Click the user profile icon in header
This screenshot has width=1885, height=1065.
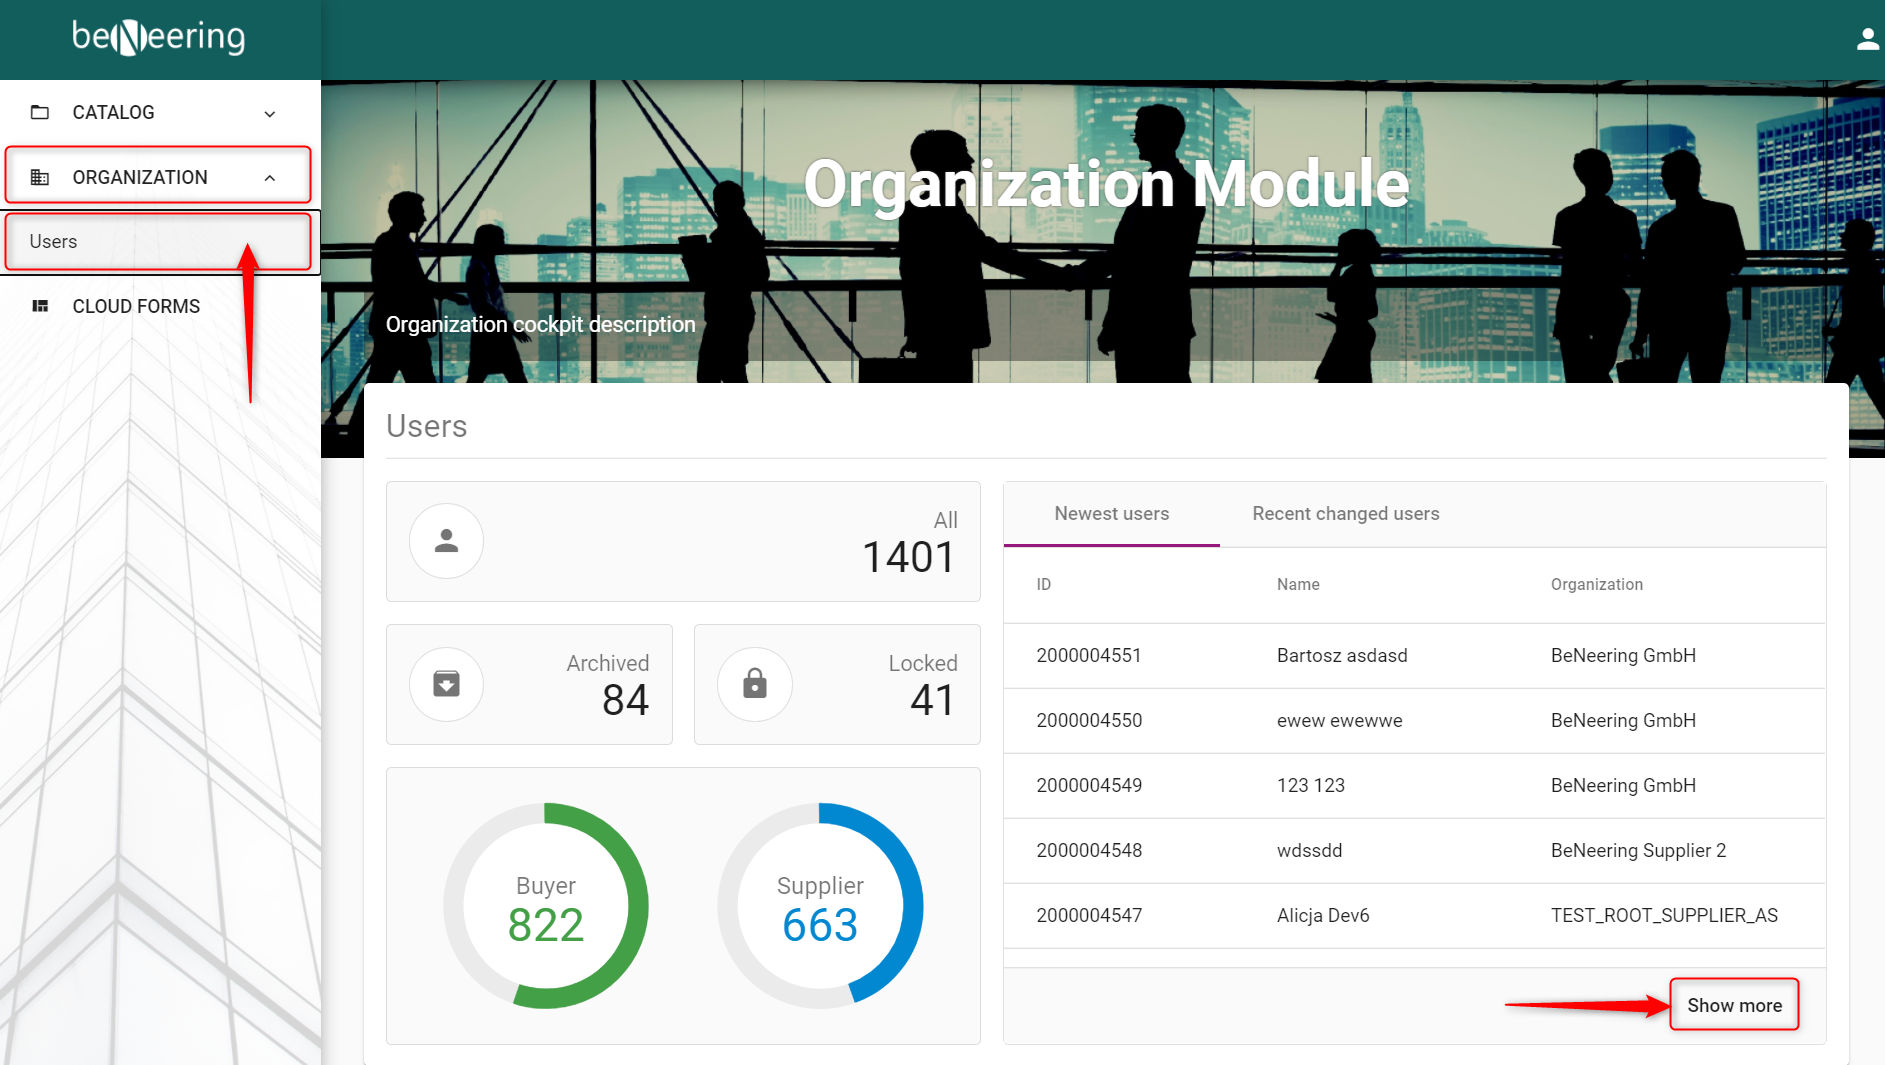(1866, 39)
